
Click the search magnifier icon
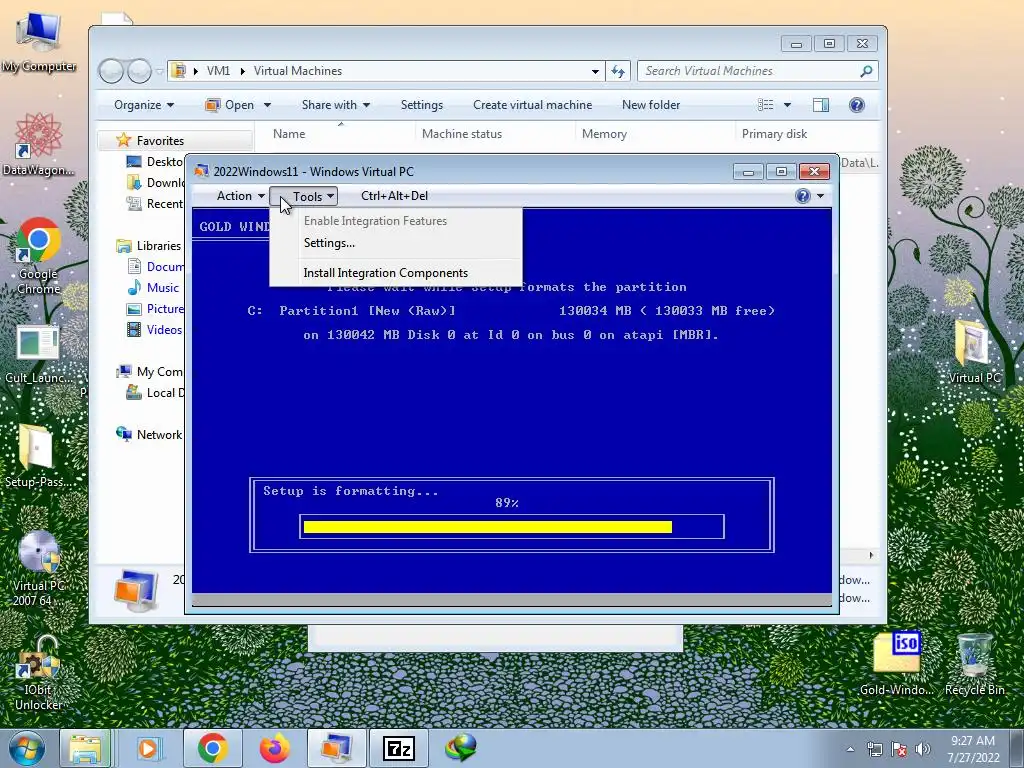click(867, 71)
